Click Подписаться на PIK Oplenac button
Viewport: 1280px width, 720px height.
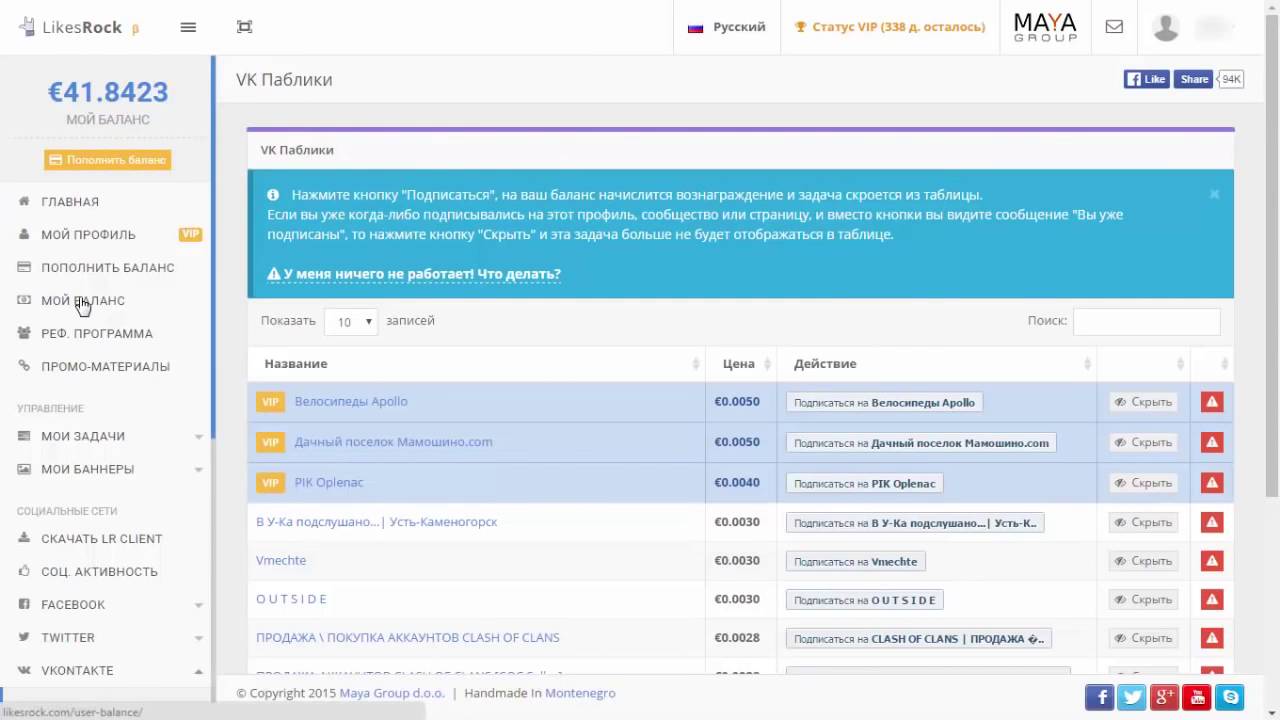(864, 483)
